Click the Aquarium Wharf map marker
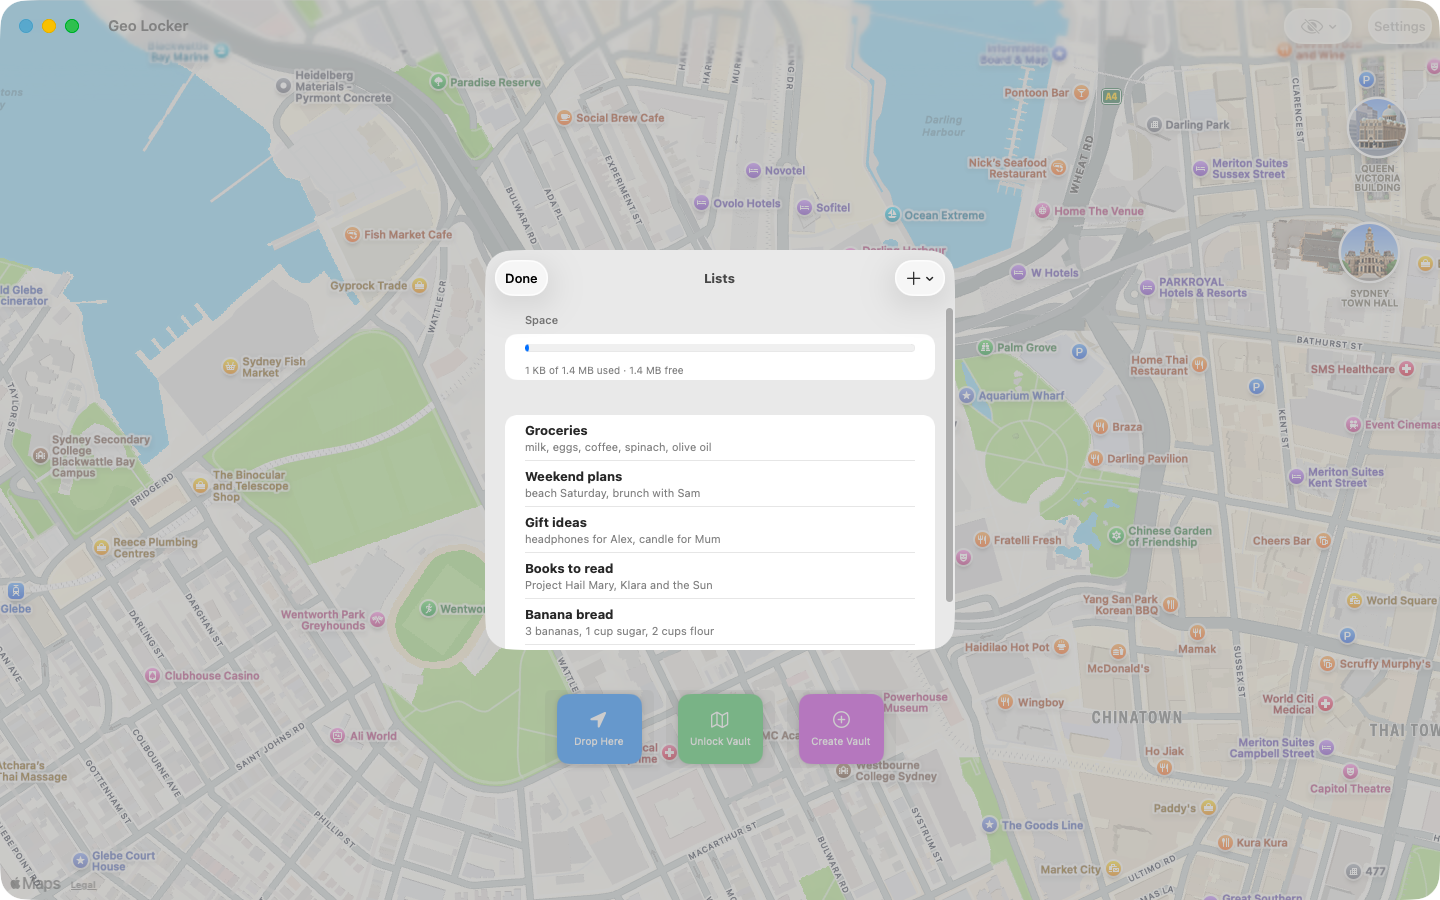 pyautogui.click(x=966, y=396)
